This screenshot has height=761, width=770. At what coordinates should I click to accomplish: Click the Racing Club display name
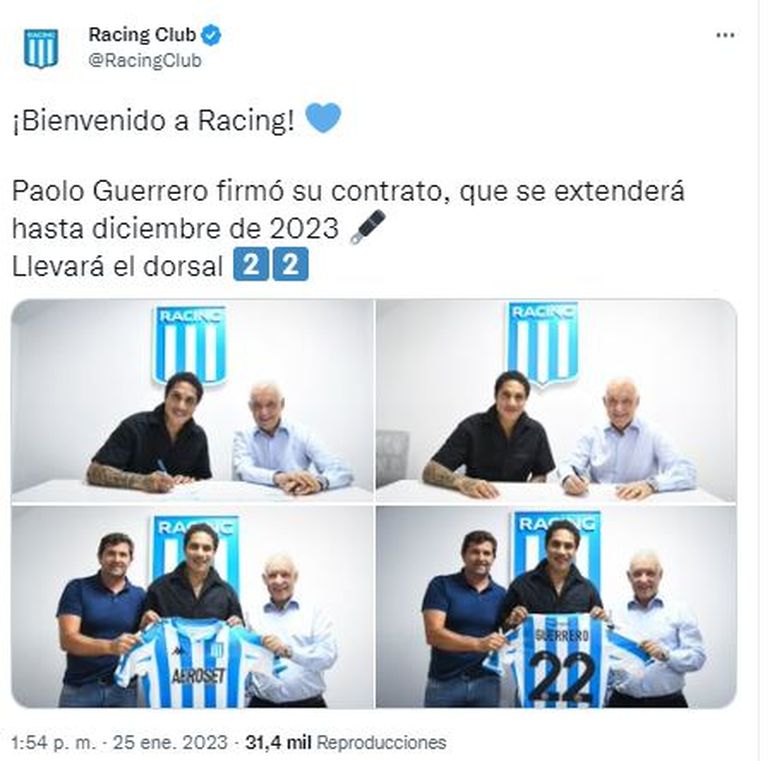142,35
